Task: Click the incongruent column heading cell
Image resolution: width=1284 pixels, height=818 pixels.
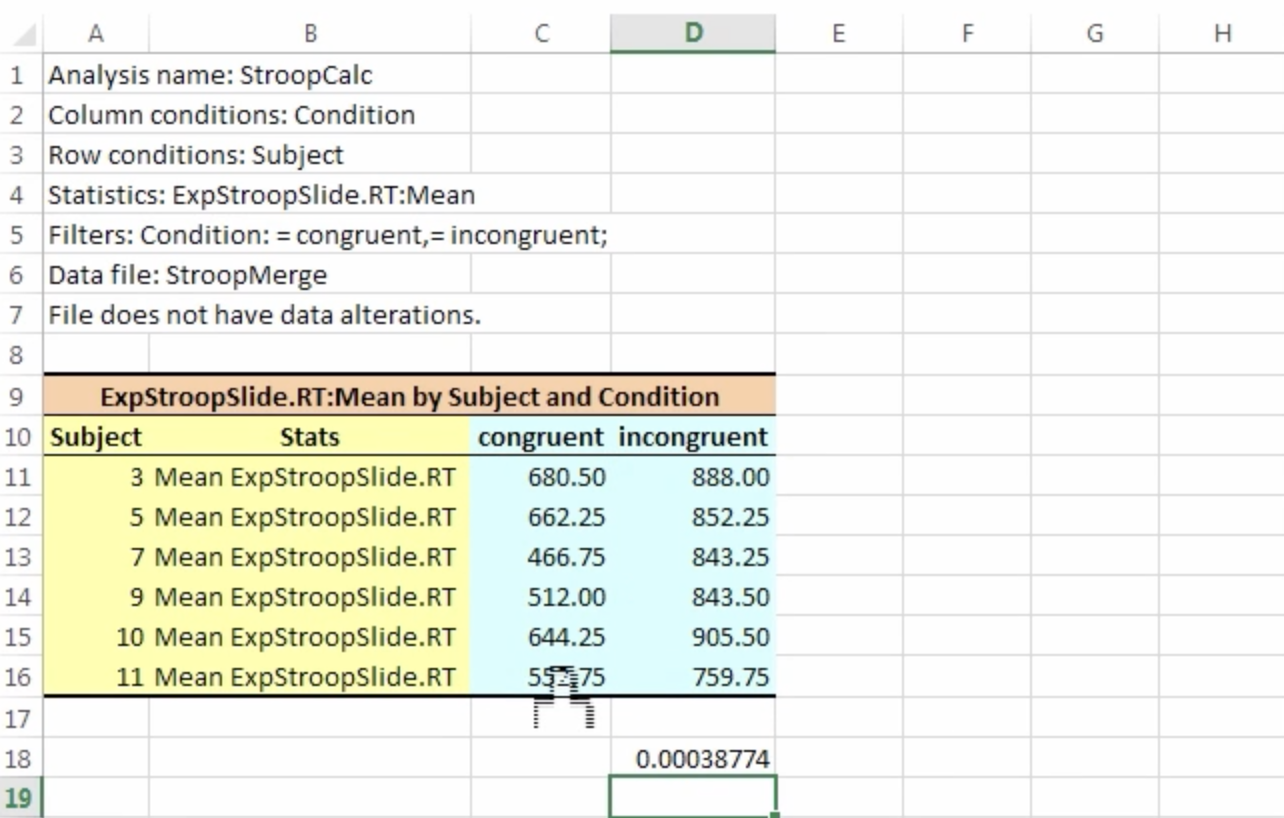Action: [693, 437]
